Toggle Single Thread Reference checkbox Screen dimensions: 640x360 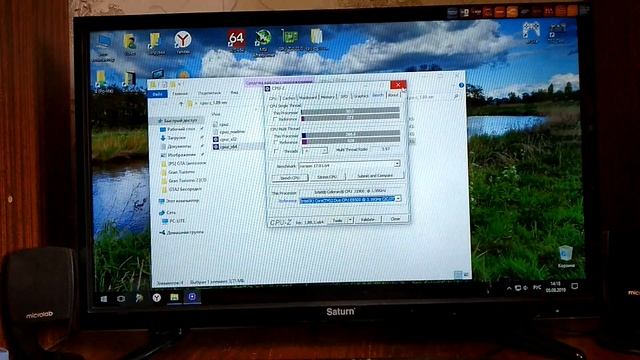pos(276,119)
